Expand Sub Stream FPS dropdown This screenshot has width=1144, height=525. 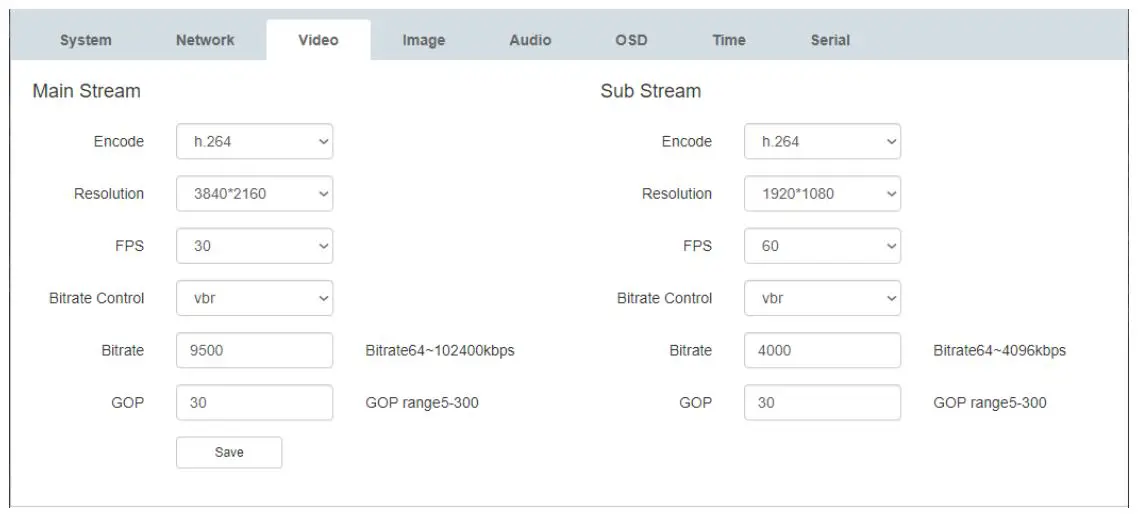[822, 246]
